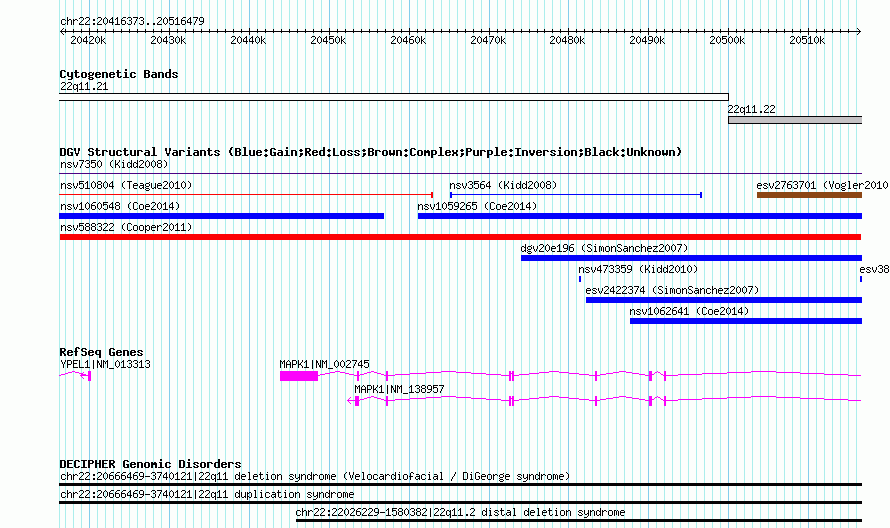Click the 20420k ruler tick label

click(x=88, y=40)
